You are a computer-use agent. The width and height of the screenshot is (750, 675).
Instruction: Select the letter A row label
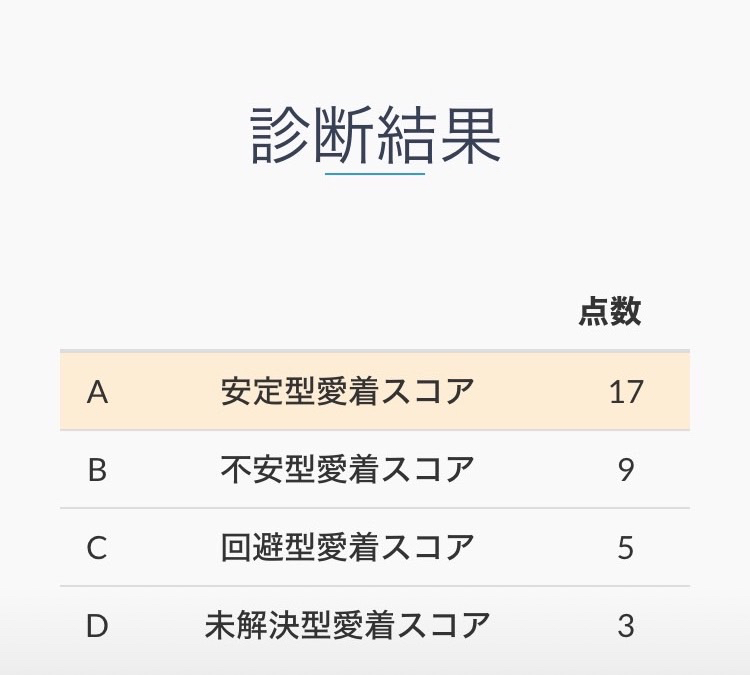97,392
